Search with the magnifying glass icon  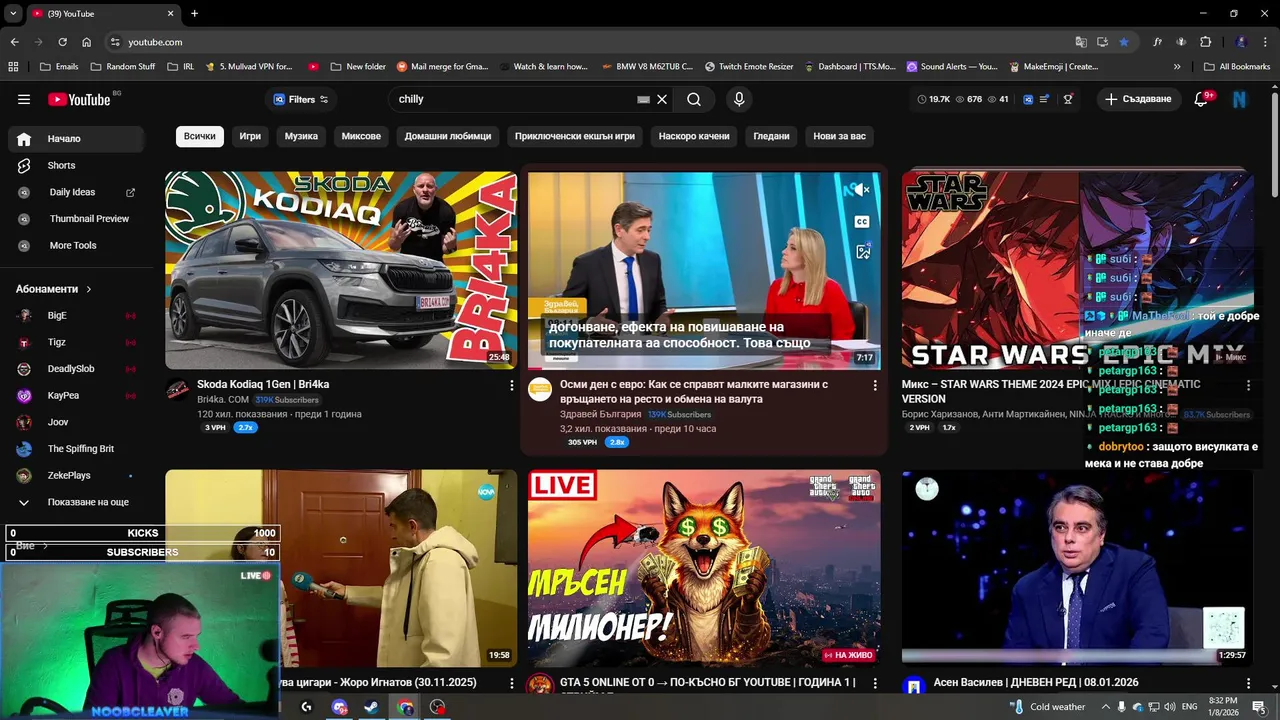(x=694, y=99)
